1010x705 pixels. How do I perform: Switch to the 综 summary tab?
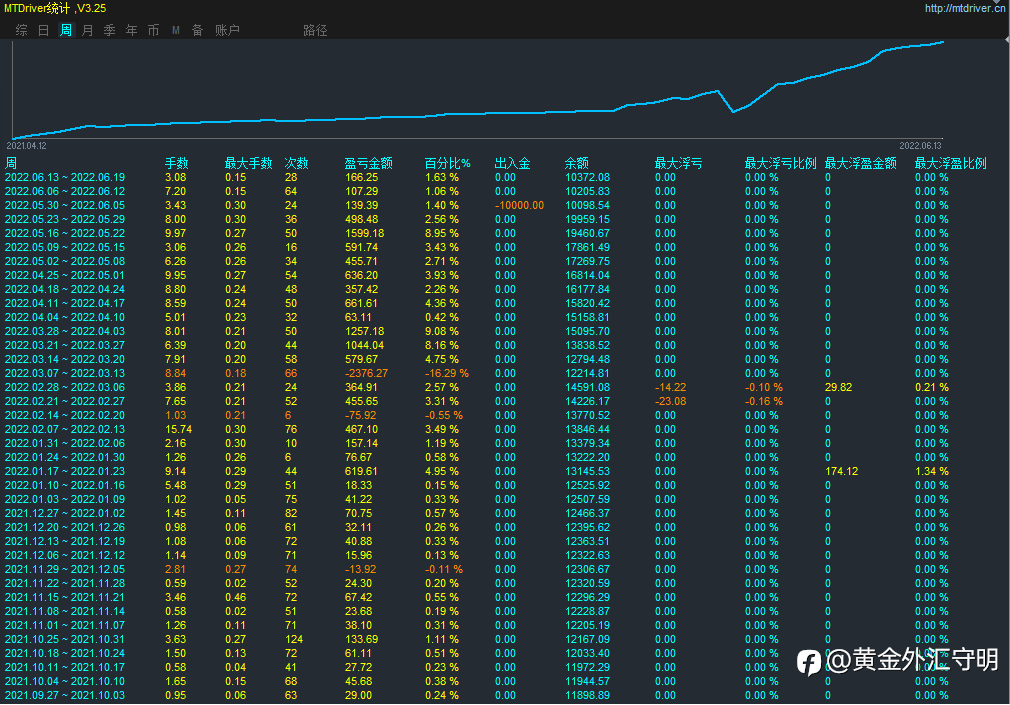22,30
